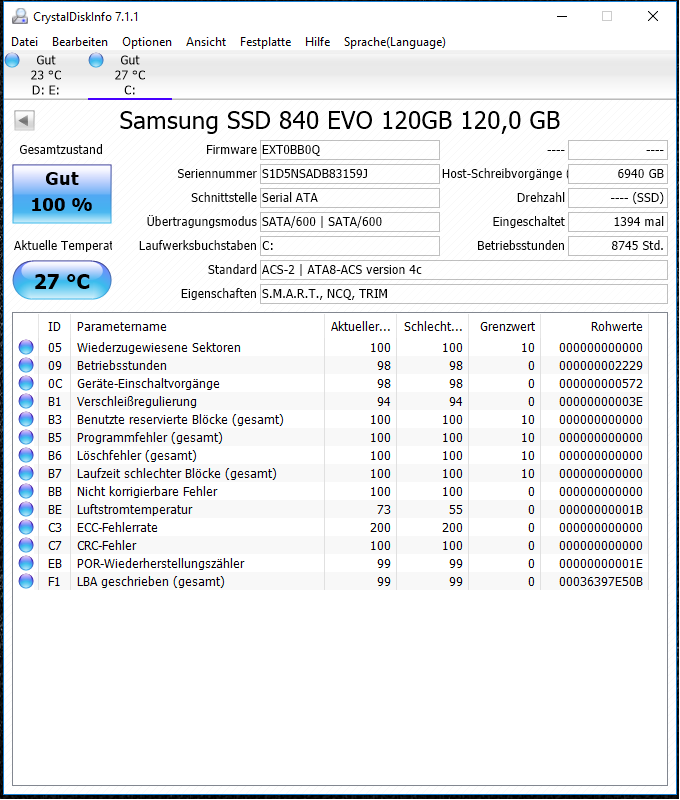Click status orb of POR-Wiederherstellungszähler row
The height and width of the screenshot is (800, 680).
[x=26, y=563]
